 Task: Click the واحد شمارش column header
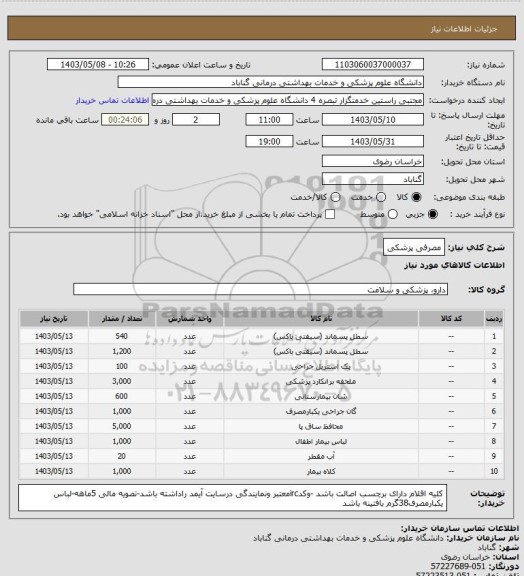[190, 319]
